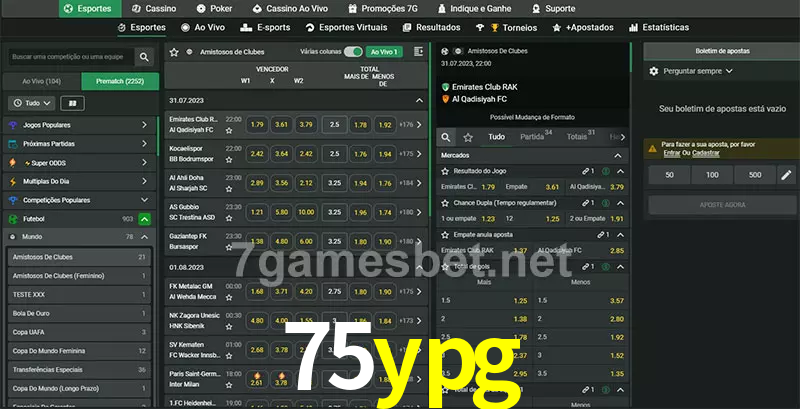Toggle the Várias colunas switch
800x409 pixels.
(x=353, y=51)
